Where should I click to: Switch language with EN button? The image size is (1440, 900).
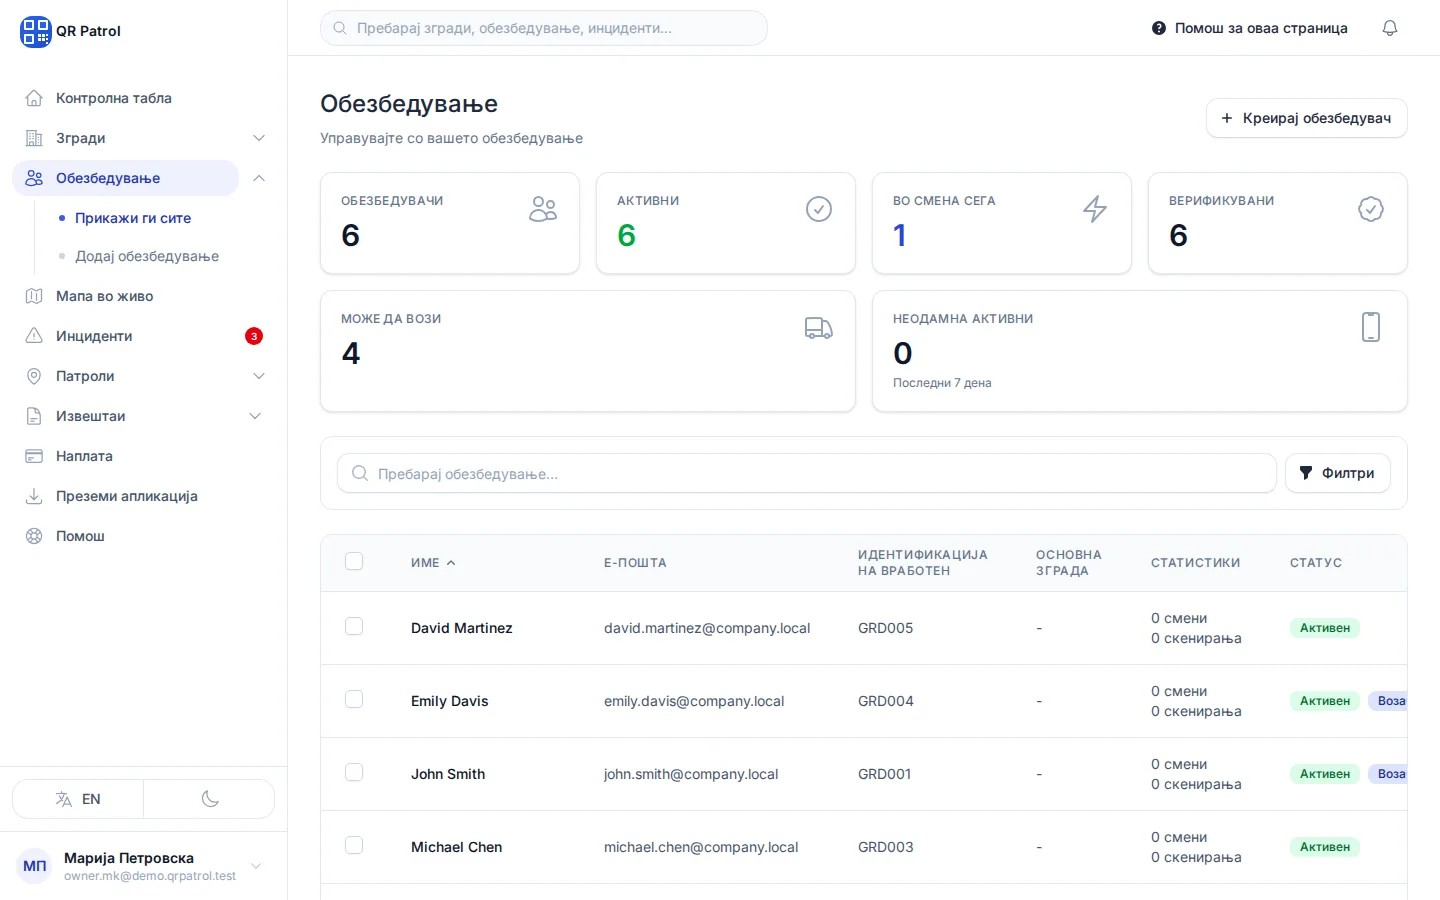tap(78, 799)
